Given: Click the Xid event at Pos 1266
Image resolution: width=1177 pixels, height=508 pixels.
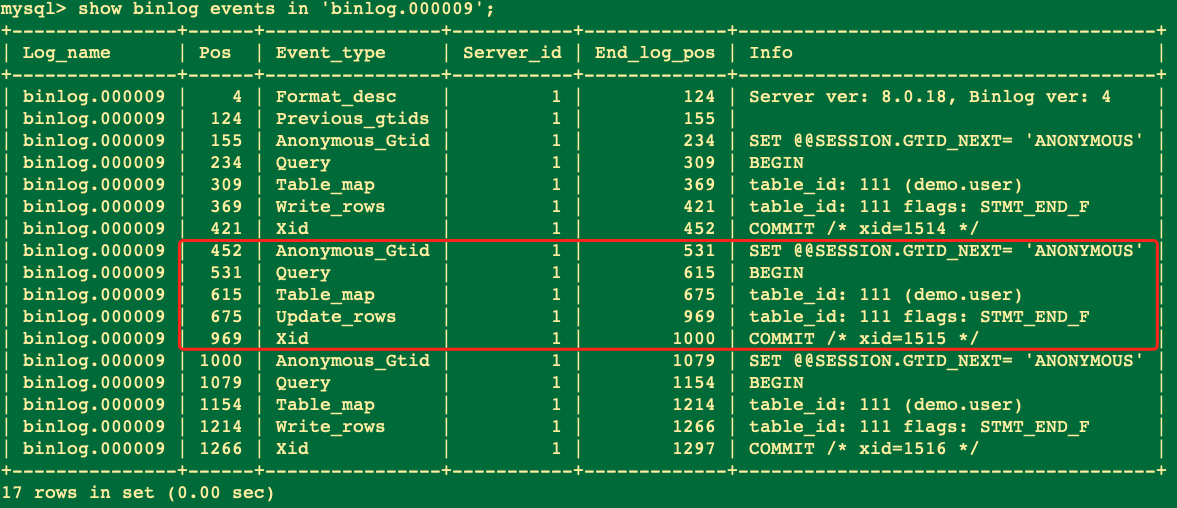Looking at the screenshot, I should [292, 449].
